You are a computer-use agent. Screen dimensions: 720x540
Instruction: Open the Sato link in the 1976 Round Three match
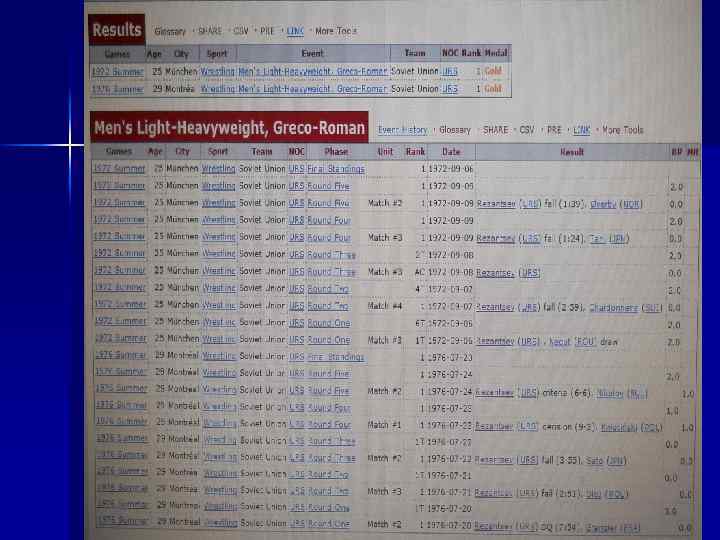(594, 460)
